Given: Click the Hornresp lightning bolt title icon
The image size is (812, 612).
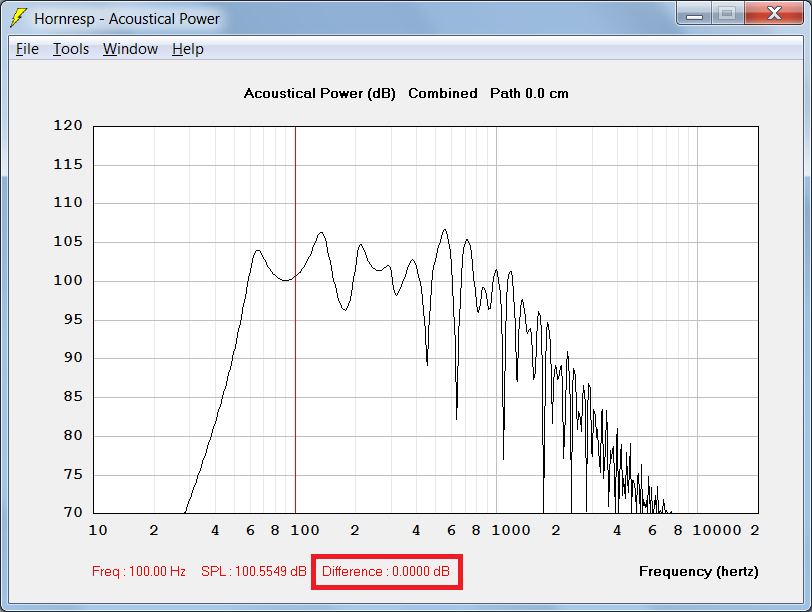Looking at the screenshot, I should [18, 18].
